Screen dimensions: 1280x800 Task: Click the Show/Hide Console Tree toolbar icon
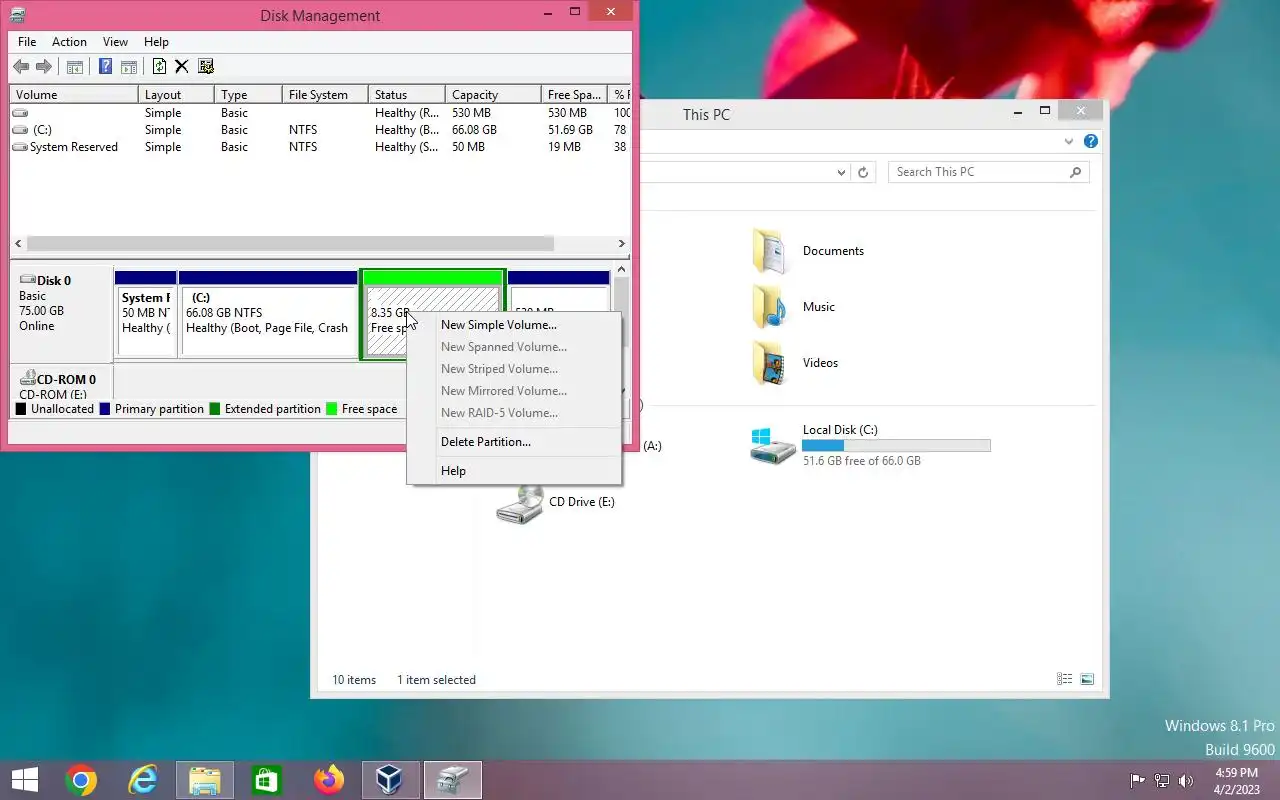click(74, 67)
